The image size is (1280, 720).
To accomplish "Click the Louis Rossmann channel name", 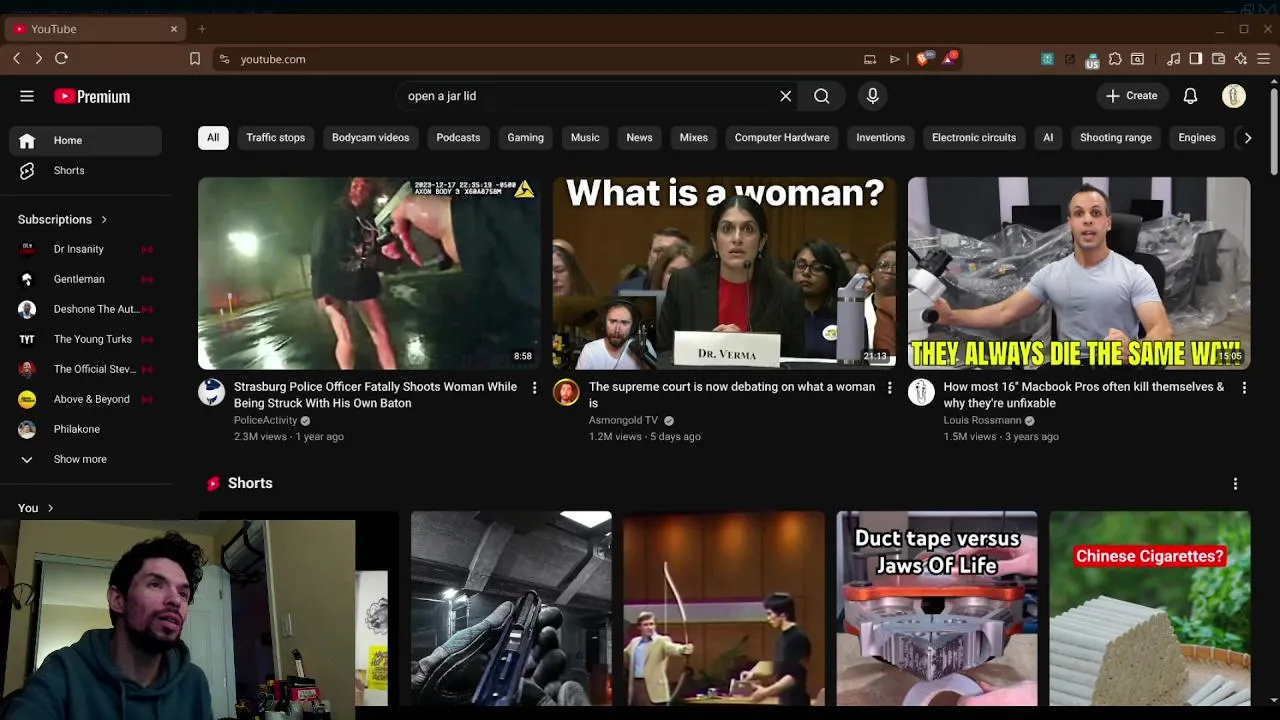I will tap(982, 421).
